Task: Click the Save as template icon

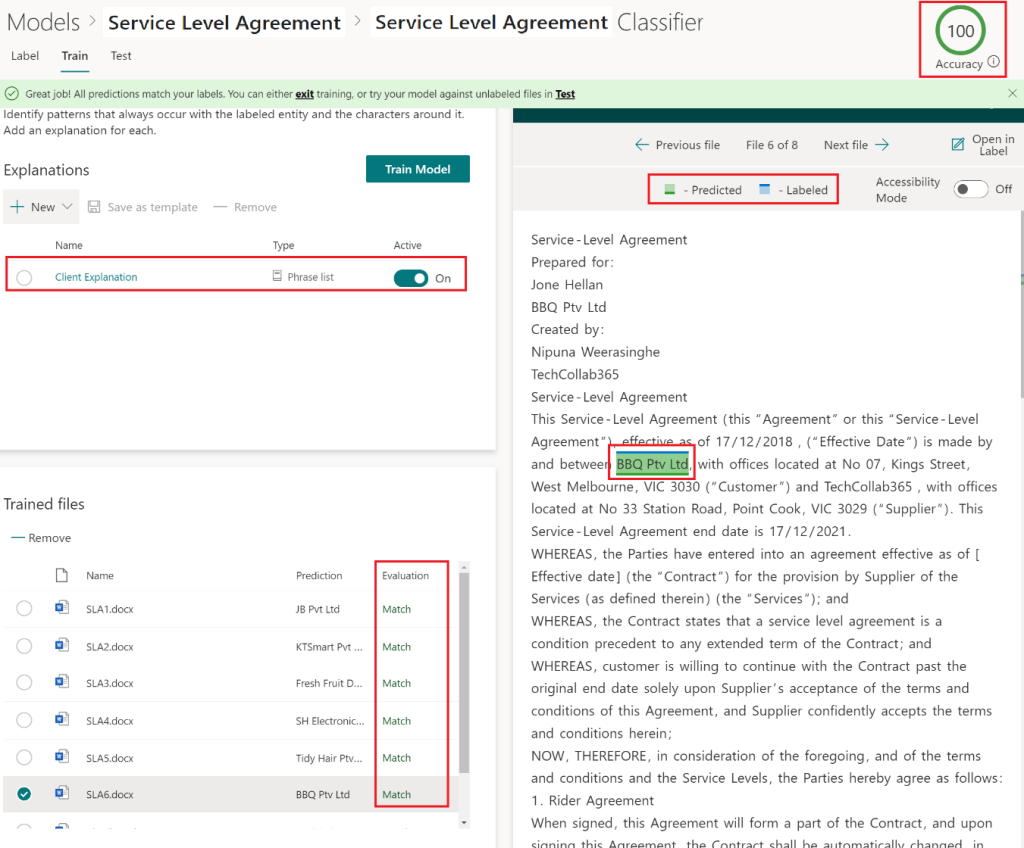Action: coord(94,207)
